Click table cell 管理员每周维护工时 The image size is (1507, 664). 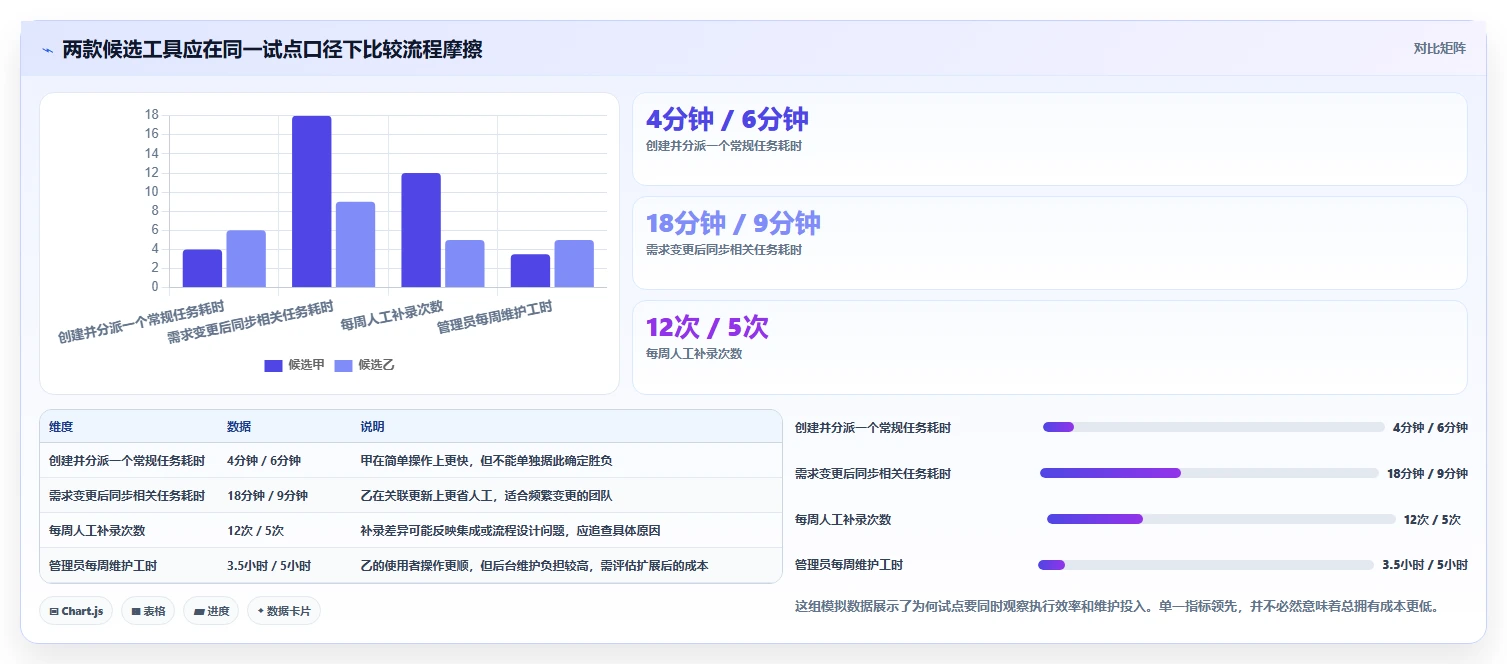[x=103, y=566]
